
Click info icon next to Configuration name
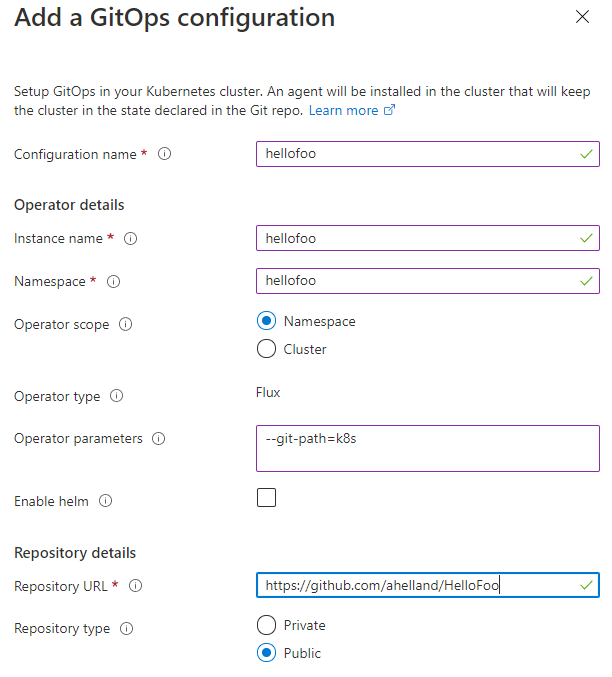164,154
